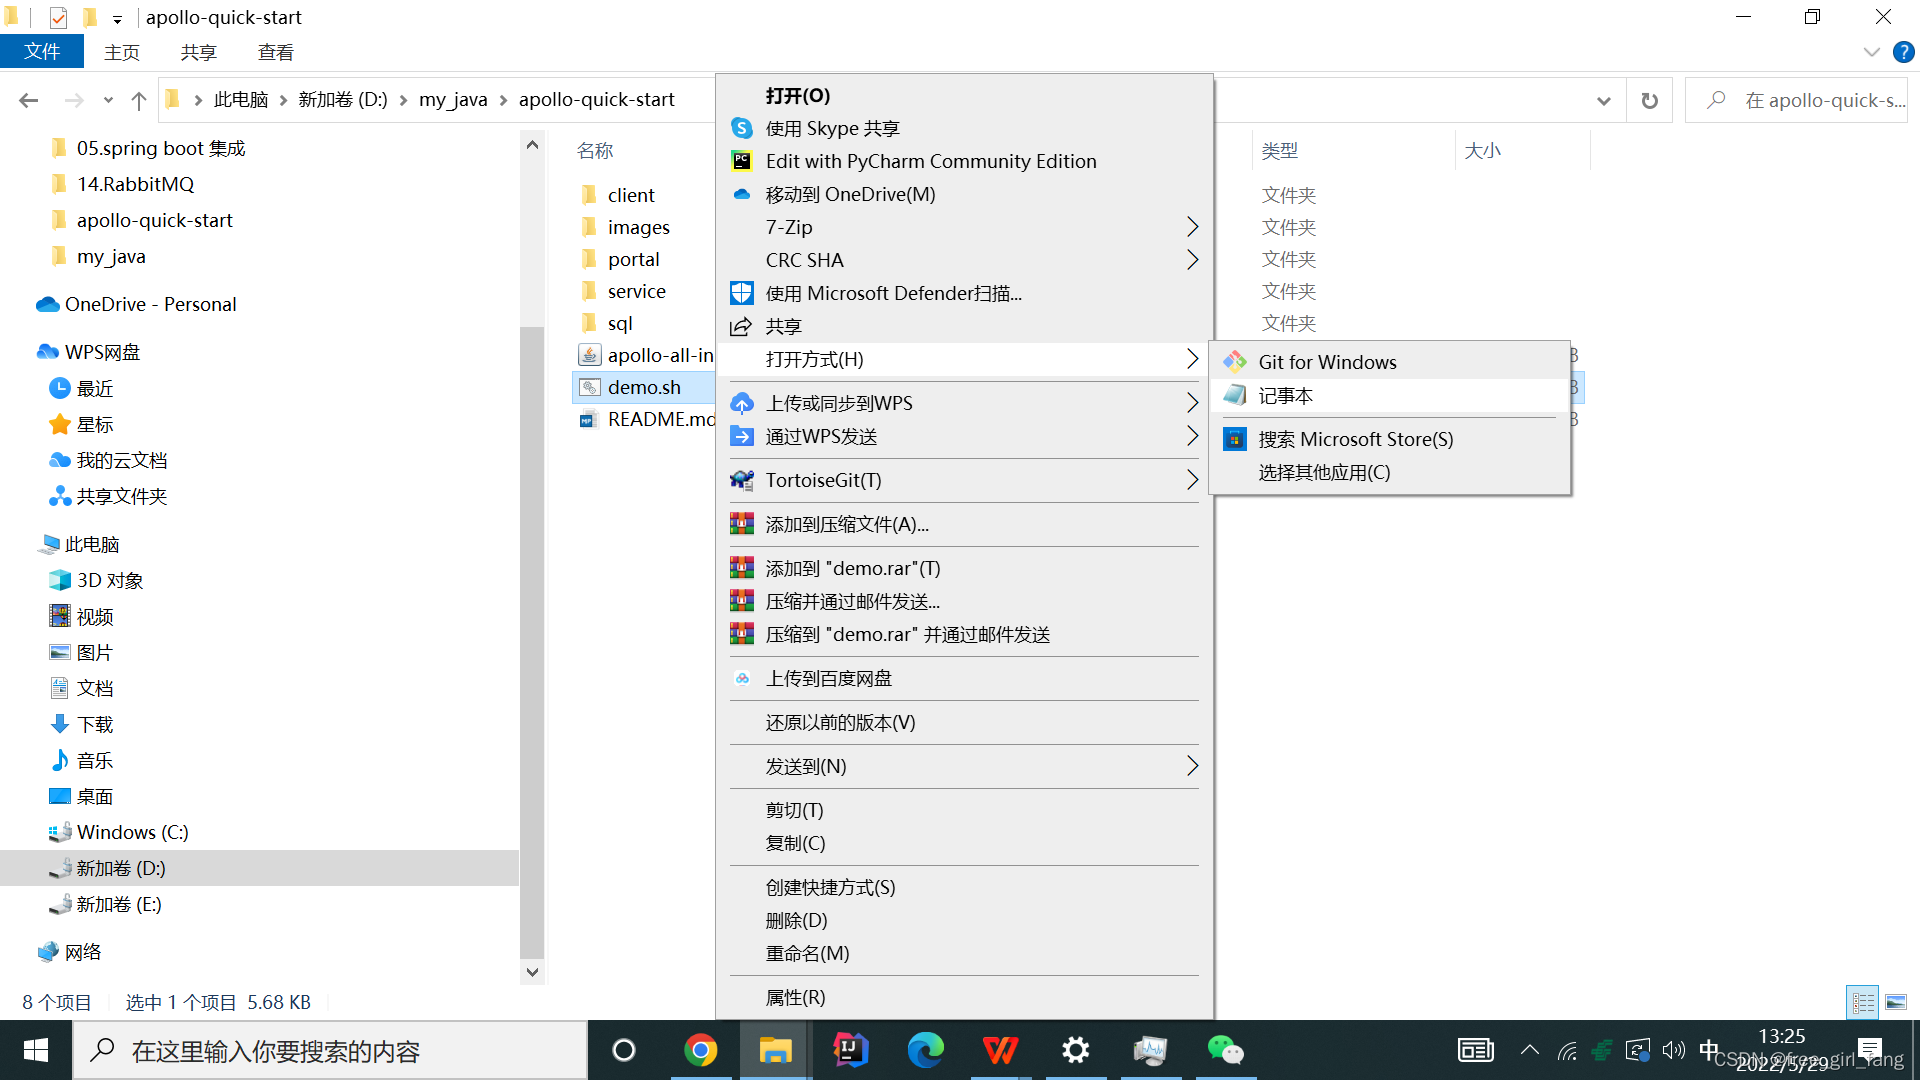Navigate up to the my_java folder

tap(139, 100)
